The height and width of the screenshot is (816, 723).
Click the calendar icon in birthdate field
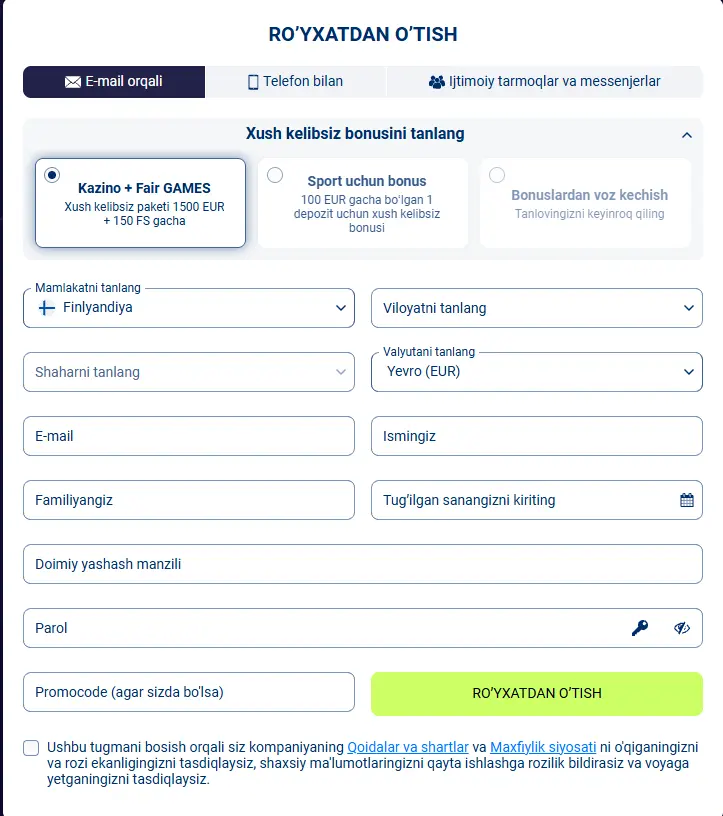point(687,500)
